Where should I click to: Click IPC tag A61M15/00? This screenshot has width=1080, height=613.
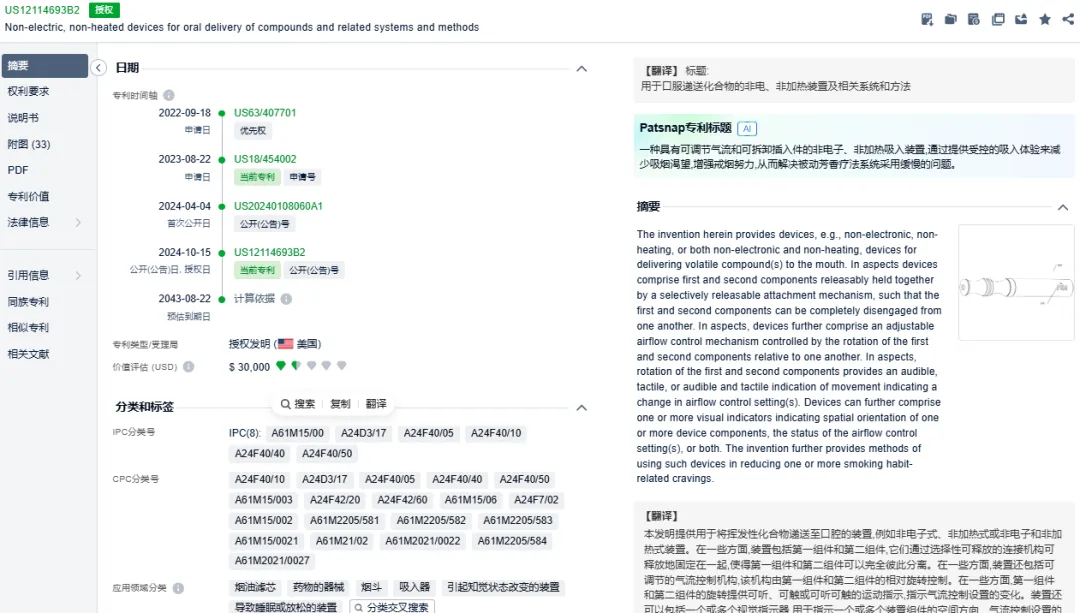click(298, 433)
